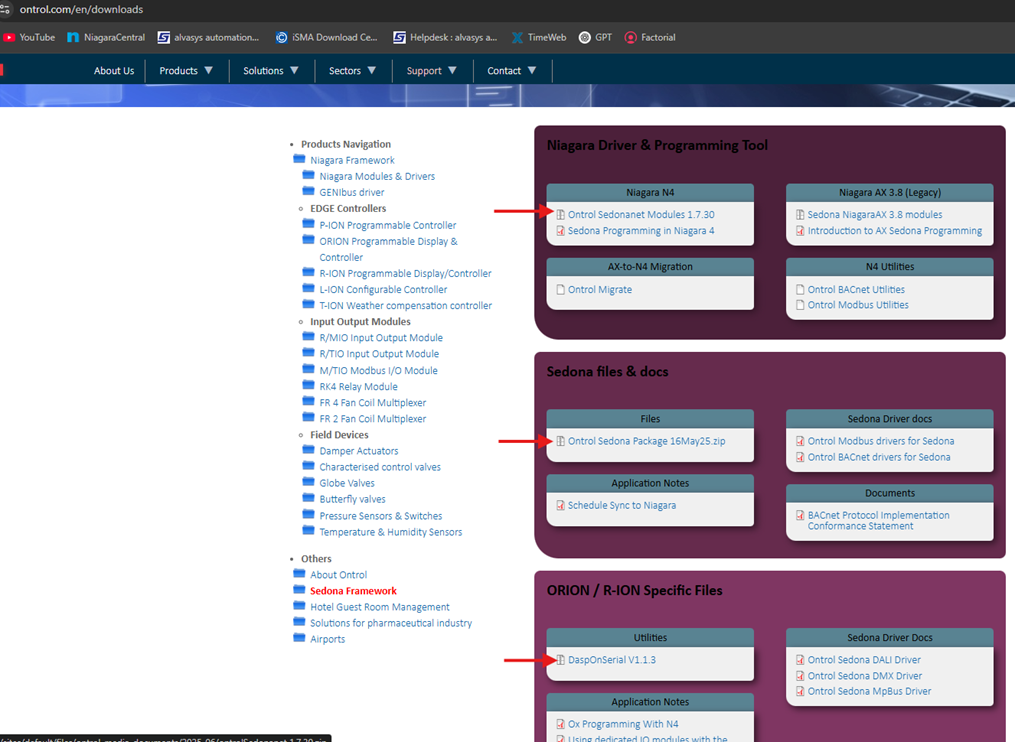Click the folder icon beside Airports
1015x742 pixels.
pyautogui.click(x=299, y=638)
